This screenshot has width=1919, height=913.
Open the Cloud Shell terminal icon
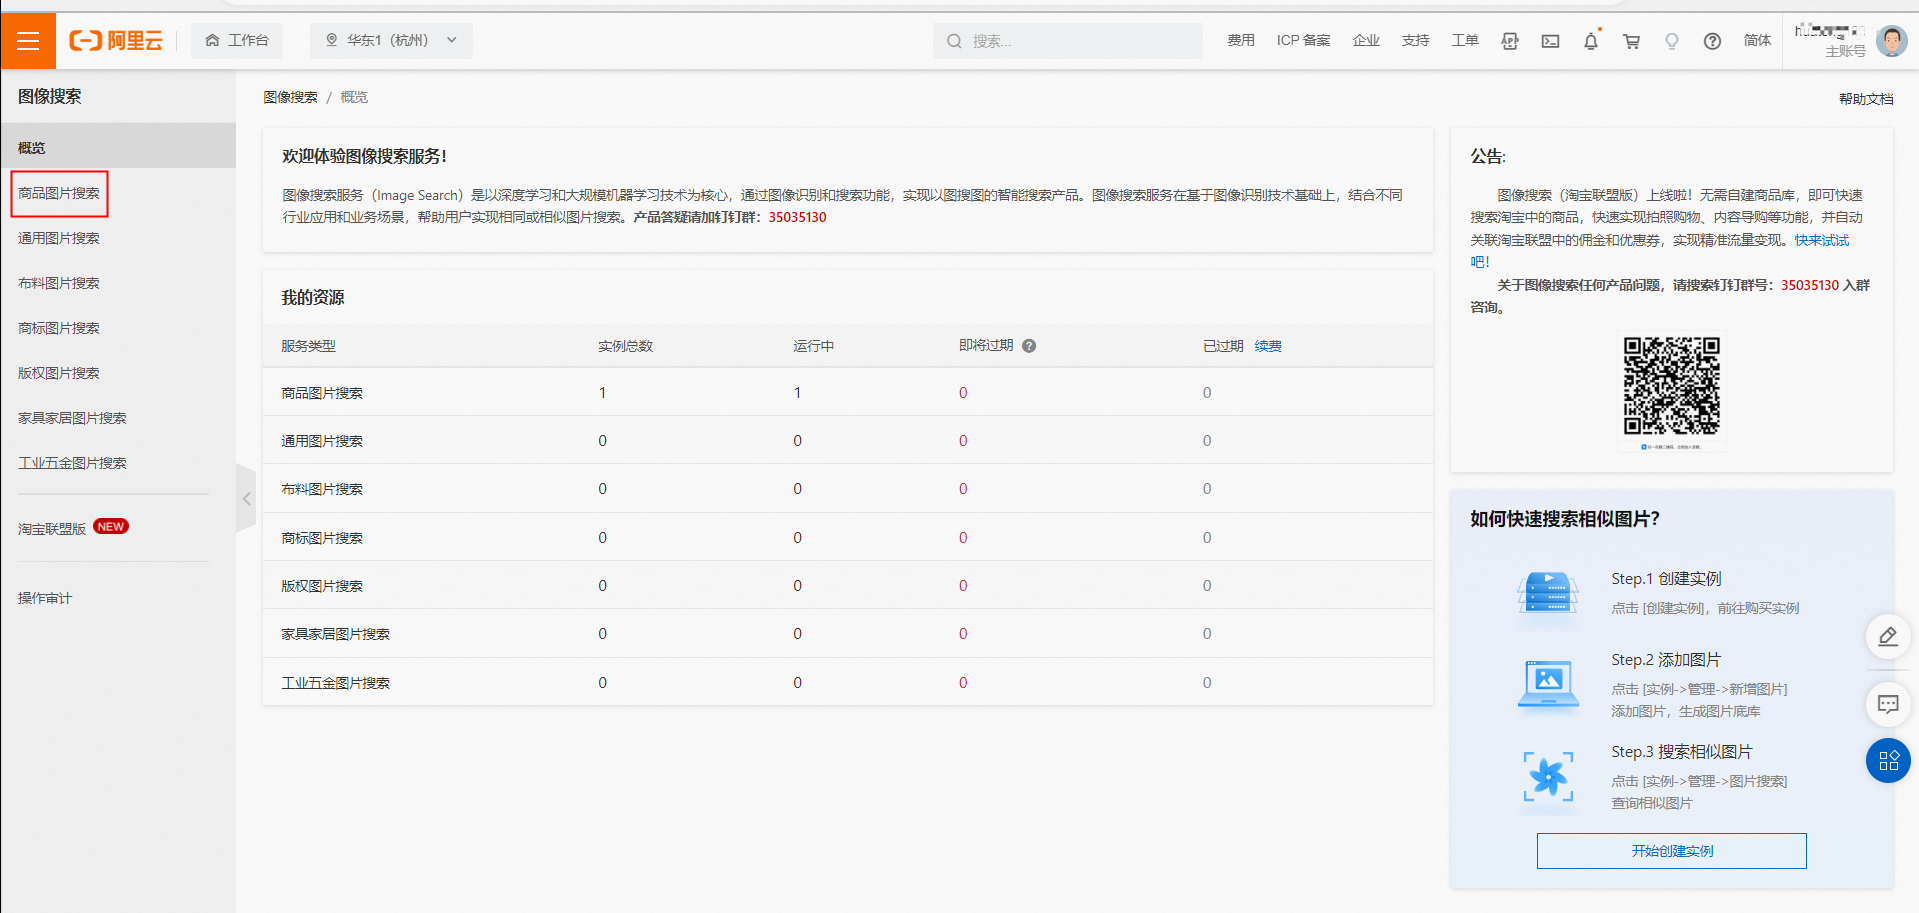pyautogui.click(x=1550, y=41)
